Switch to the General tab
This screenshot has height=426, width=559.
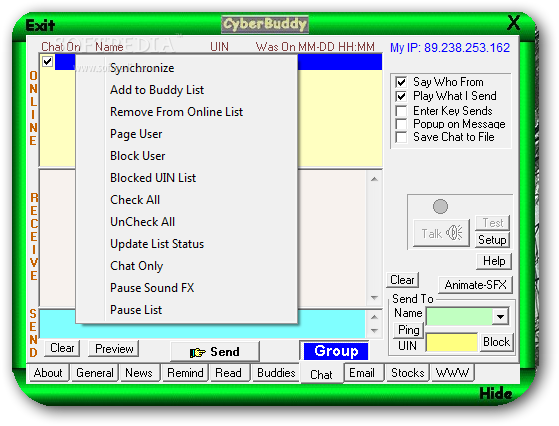94,373
